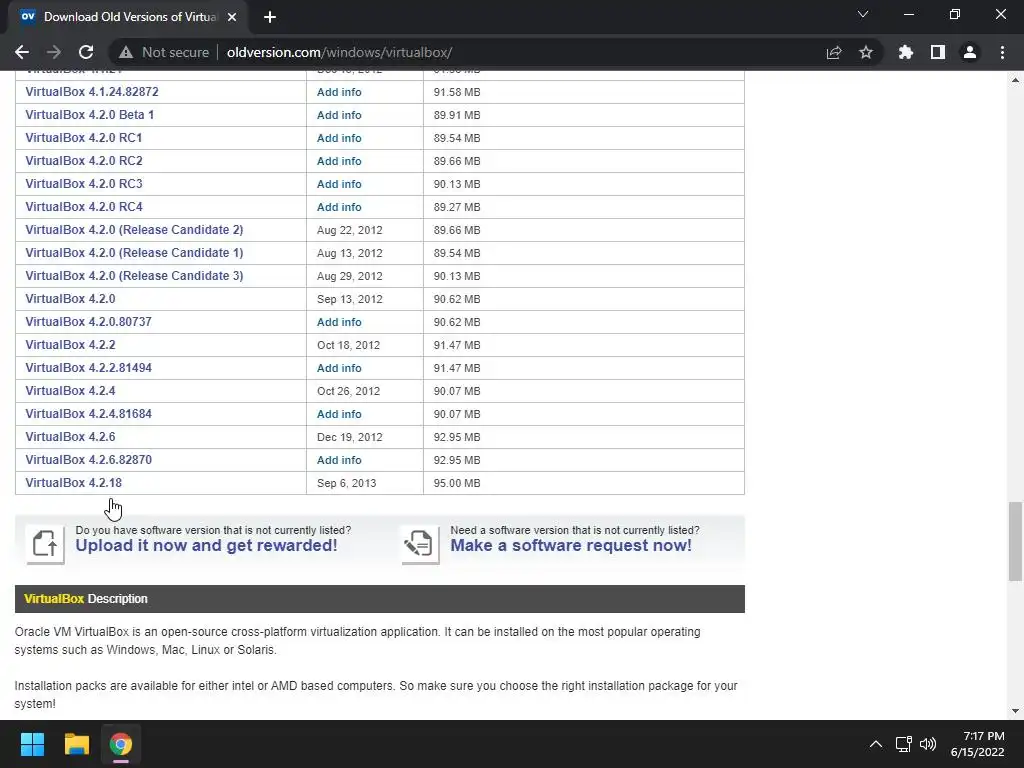This screenshot has height=768, width=1024.
Task: Click the page vertical scrollbar thumb
Action: point(1015,541)
